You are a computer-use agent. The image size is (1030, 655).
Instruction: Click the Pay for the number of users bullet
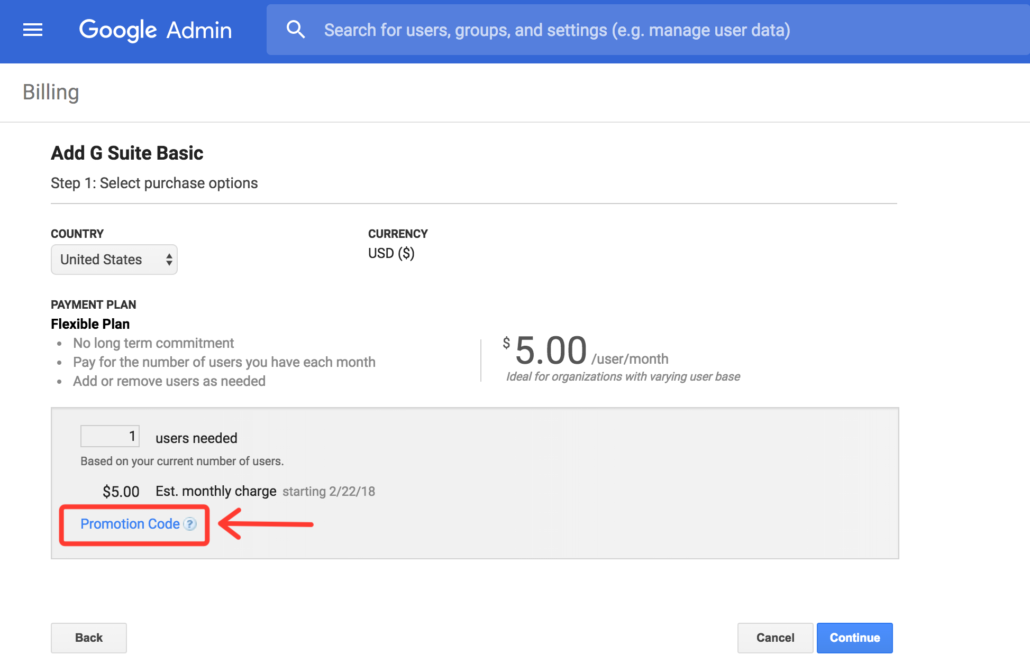pyautogui.click(x=224, y=362)
